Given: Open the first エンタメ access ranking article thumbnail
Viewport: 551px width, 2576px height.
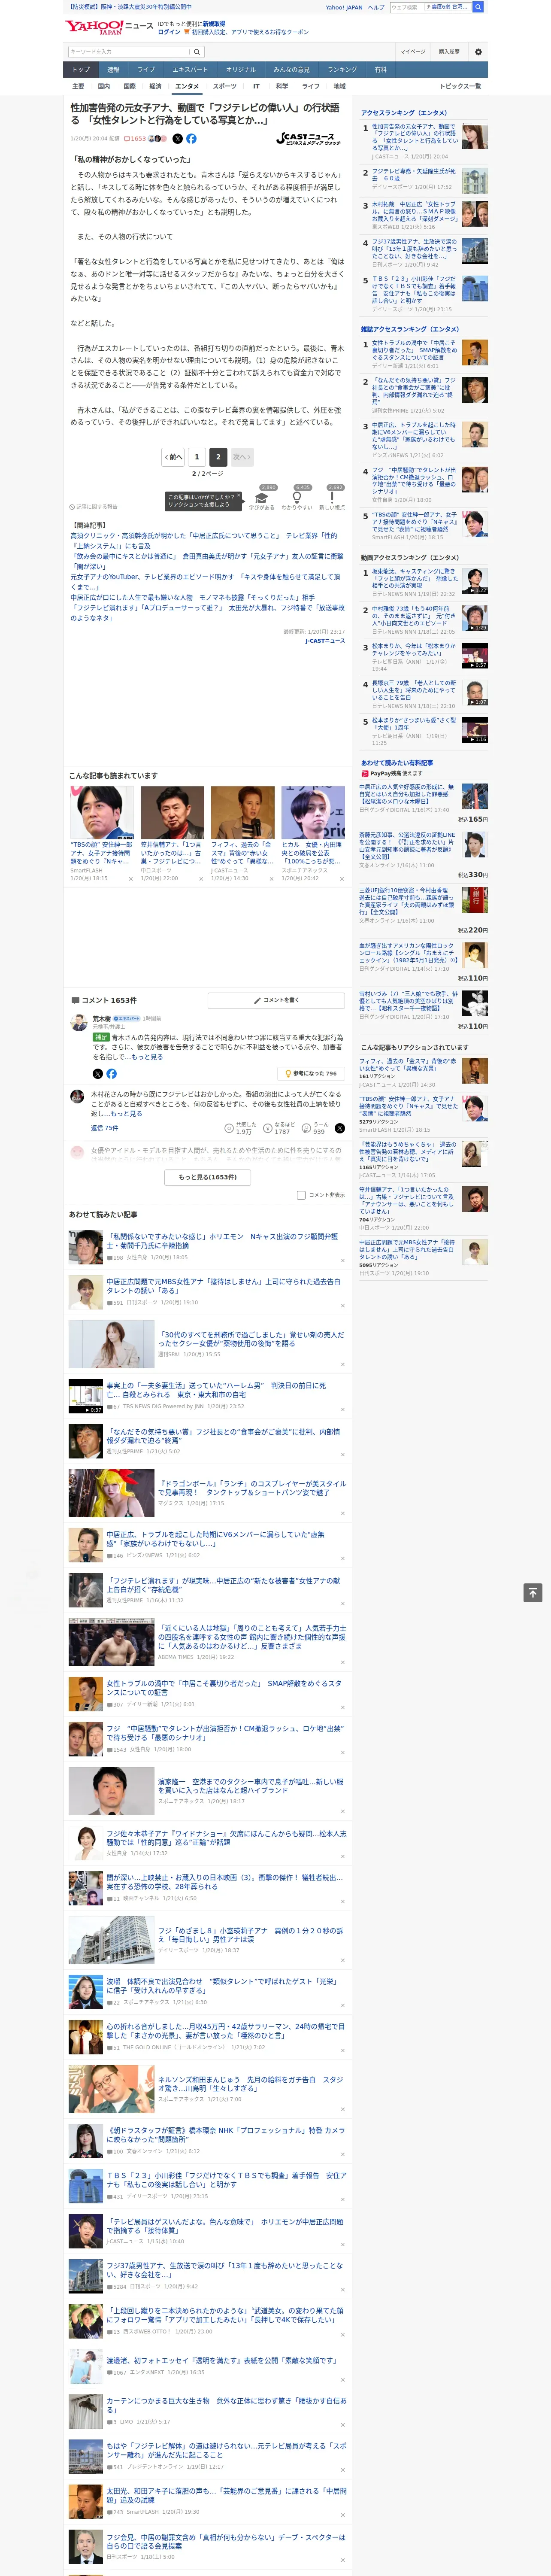Looking at the screenshot, I should 475,137.
